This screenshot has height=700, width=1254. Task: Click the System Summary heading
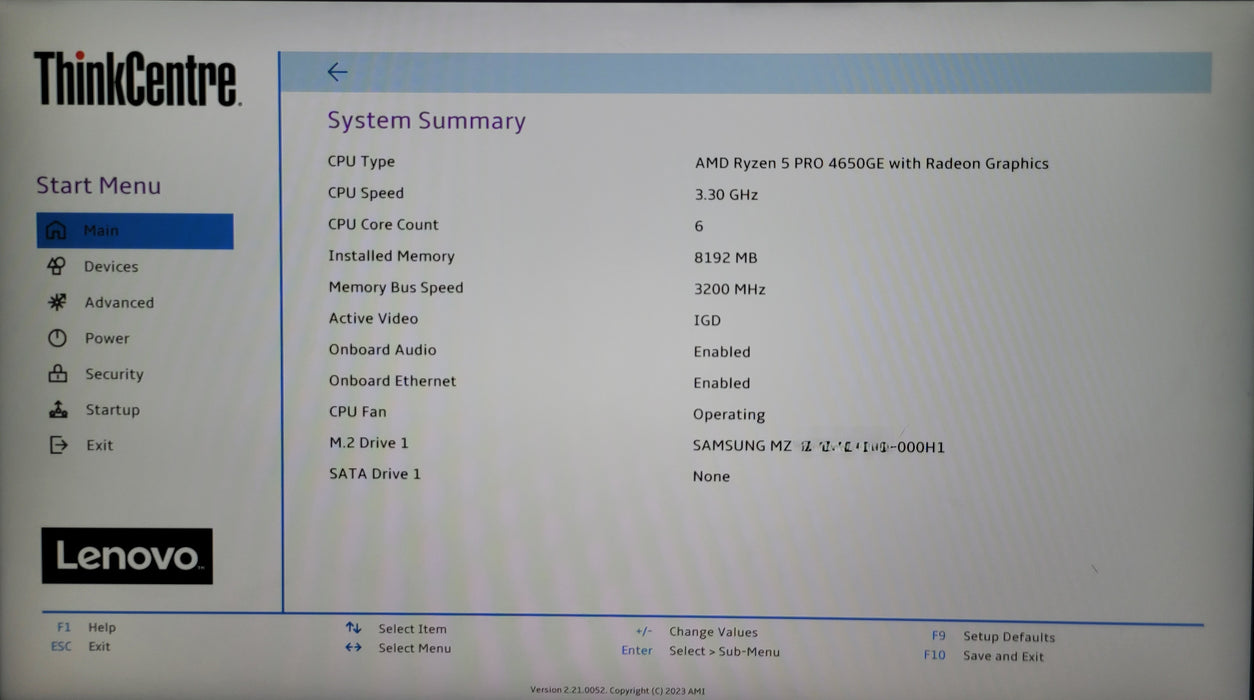[x=427, y=121]
